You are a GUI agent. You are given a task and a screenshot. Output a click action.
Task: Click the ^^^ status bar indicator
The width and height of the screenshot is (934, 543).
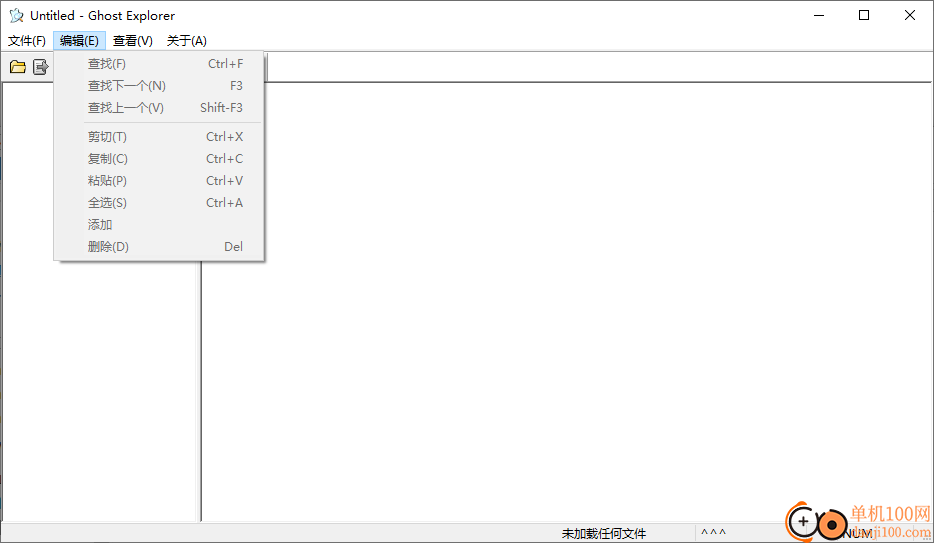tap(713, 533)
